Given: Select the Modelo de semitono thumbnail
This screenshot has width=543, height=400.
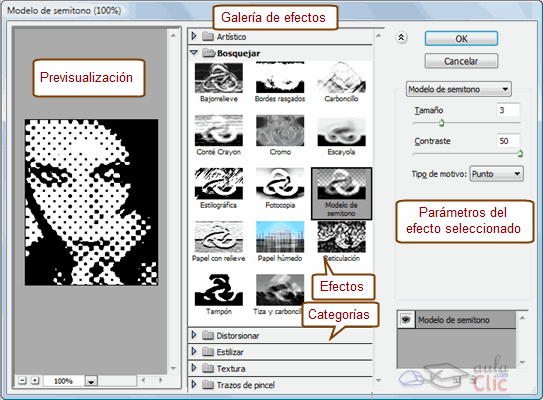Looking at the screenshot, I should [x=341, y=194].
